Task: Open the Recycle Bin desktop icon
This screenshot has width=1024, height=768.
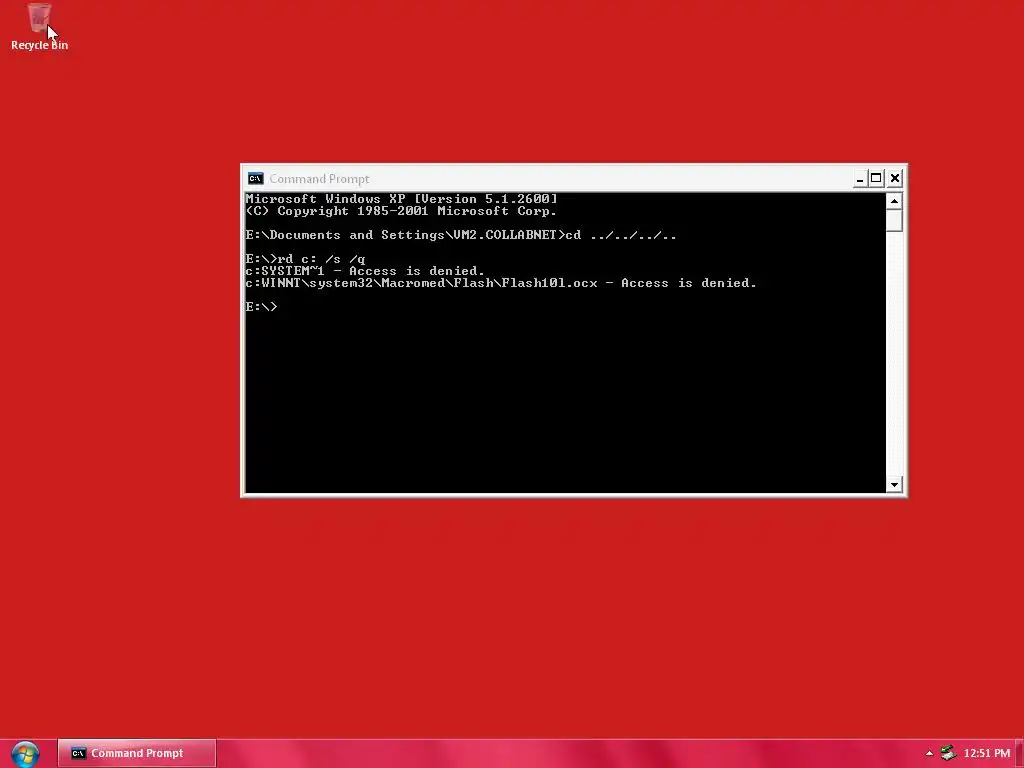Action: tap(39, 26)
